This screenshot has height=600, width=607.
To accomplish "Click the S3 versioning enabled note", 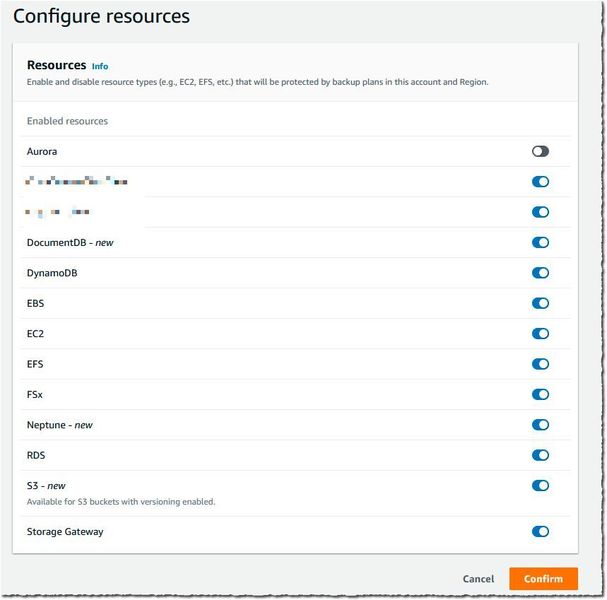I will pyautogui.click(x=121, y=502).
